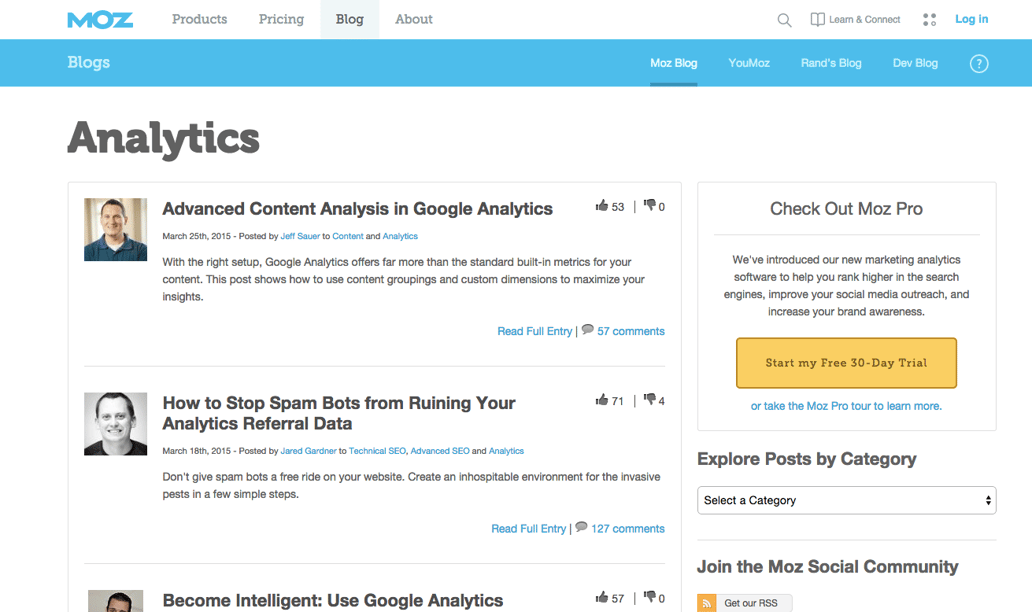Click the Log in link
The width and height of the screenshot is (1032, 612).
[971, 19]
